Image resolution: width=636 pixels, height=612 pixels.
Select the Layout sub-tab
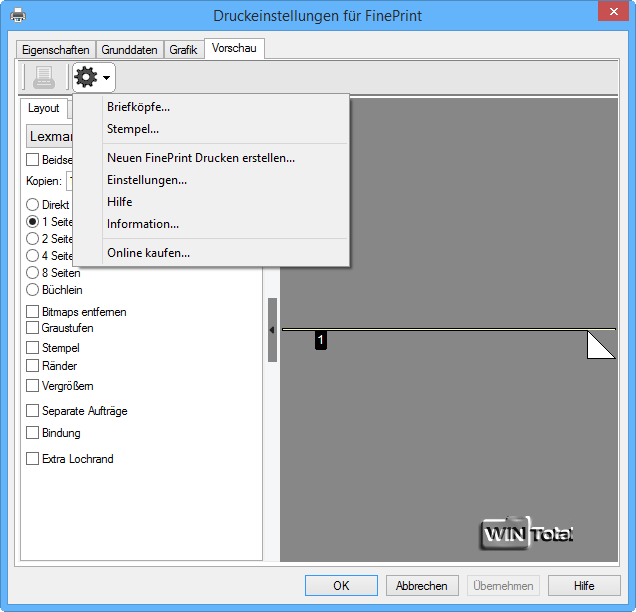tap(43, 108)
